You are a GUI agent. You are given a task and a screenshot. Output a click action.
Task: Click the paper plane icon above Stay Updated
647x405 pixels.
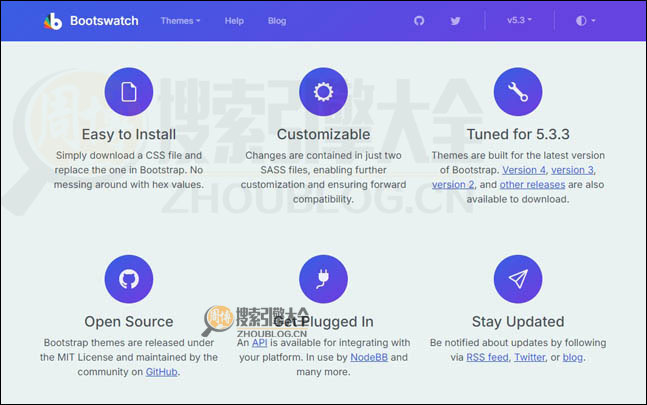(x=518, y=279)
